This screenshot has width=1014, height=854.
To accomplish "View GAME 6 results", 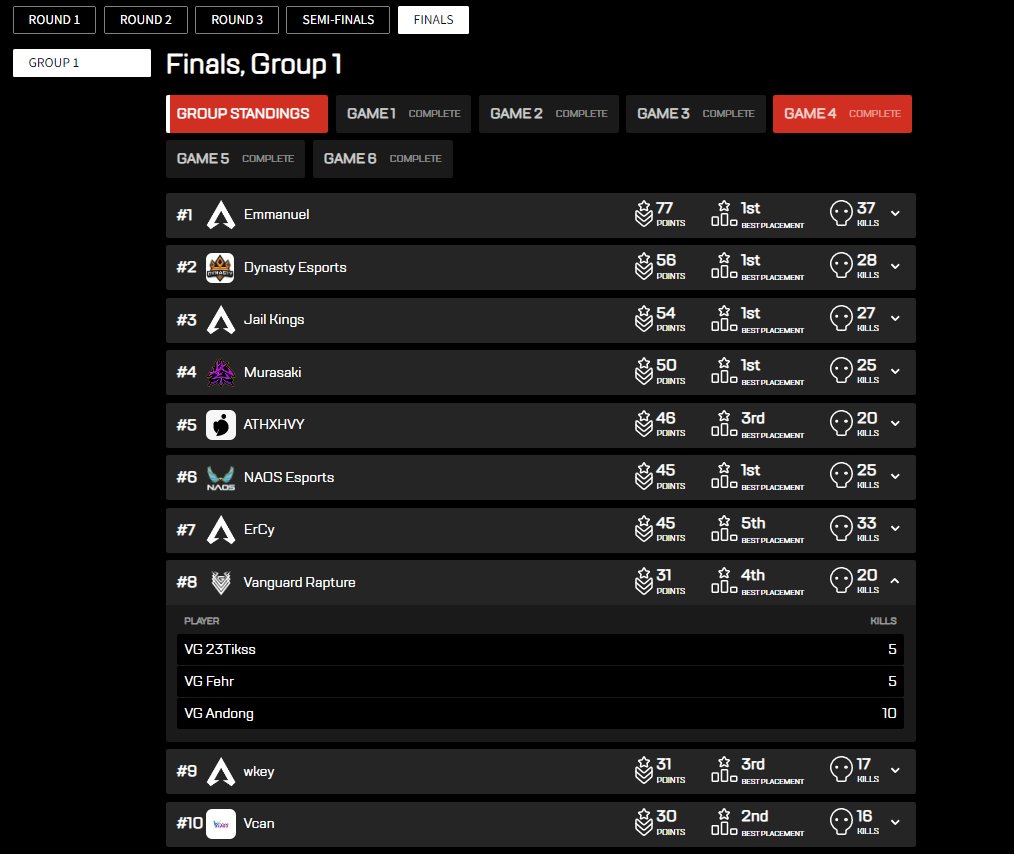I will [x=383, y=159].
